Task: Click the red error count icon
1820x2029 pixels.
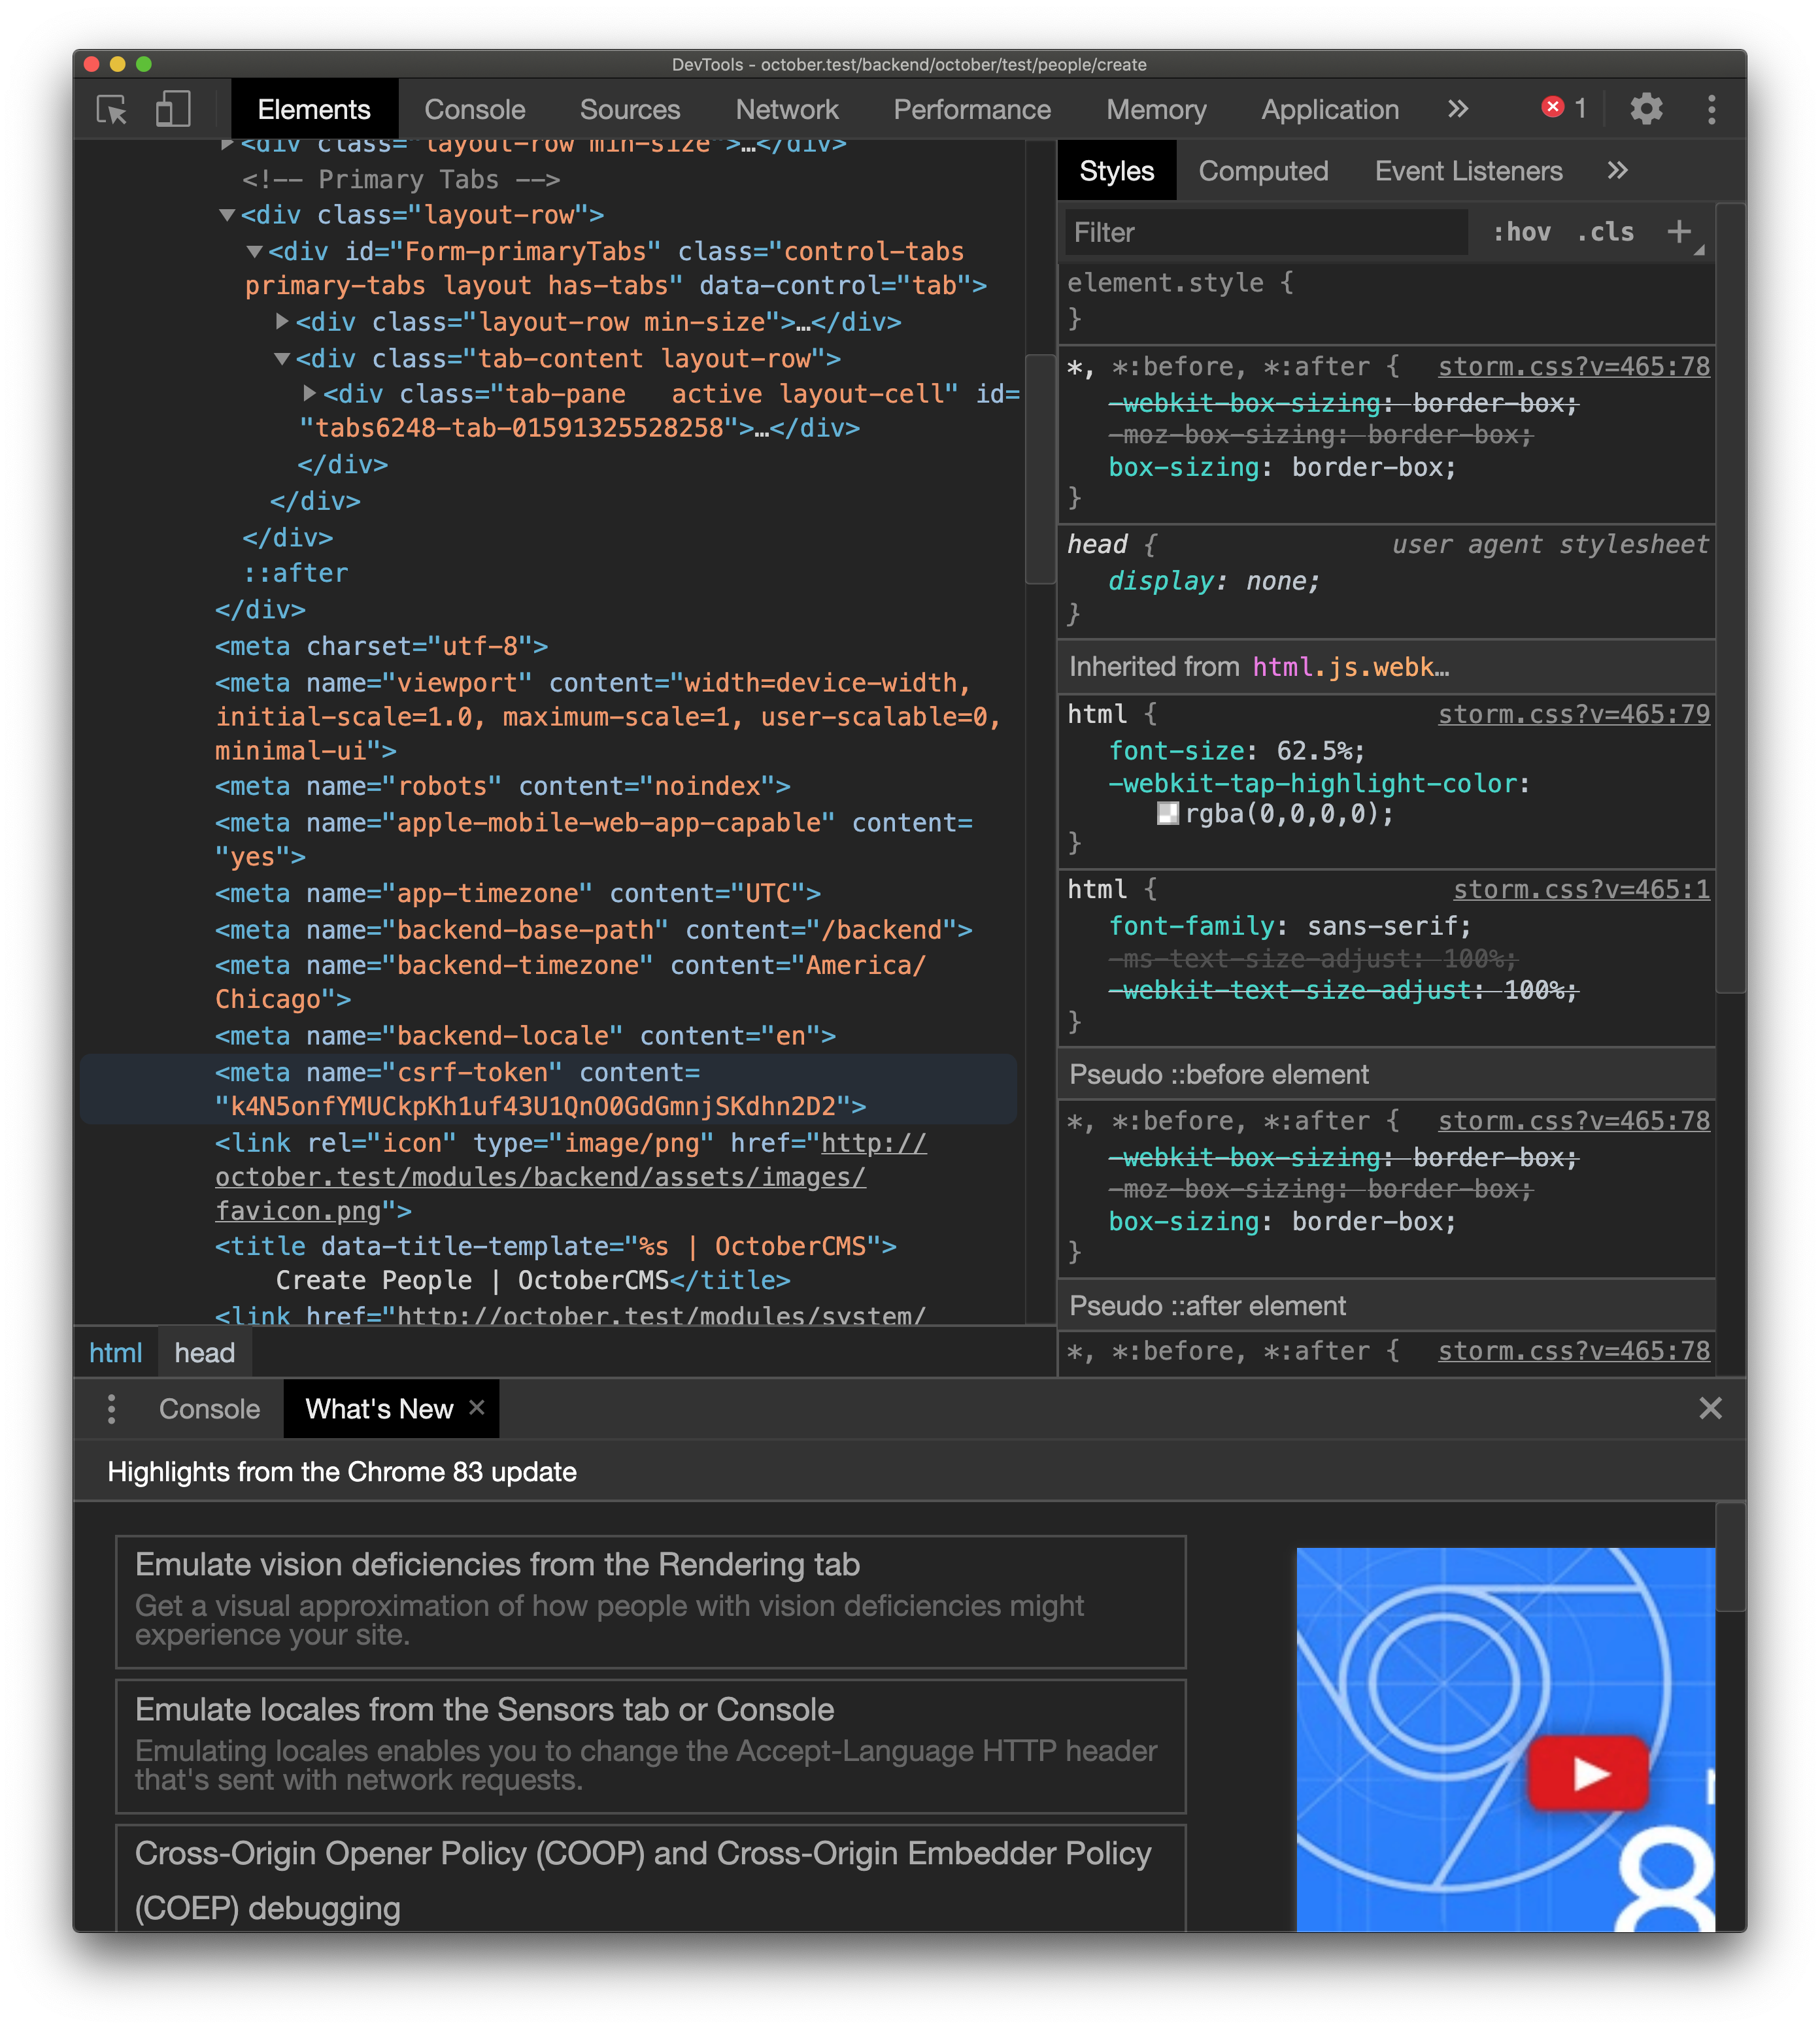Action: (x=1552, y=107)
